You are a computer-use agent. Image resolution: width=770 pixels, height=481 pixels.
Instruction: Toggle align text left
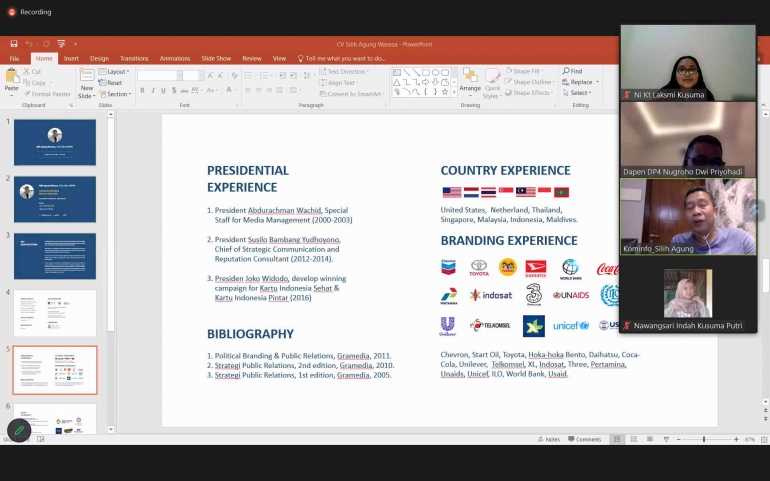248,90
